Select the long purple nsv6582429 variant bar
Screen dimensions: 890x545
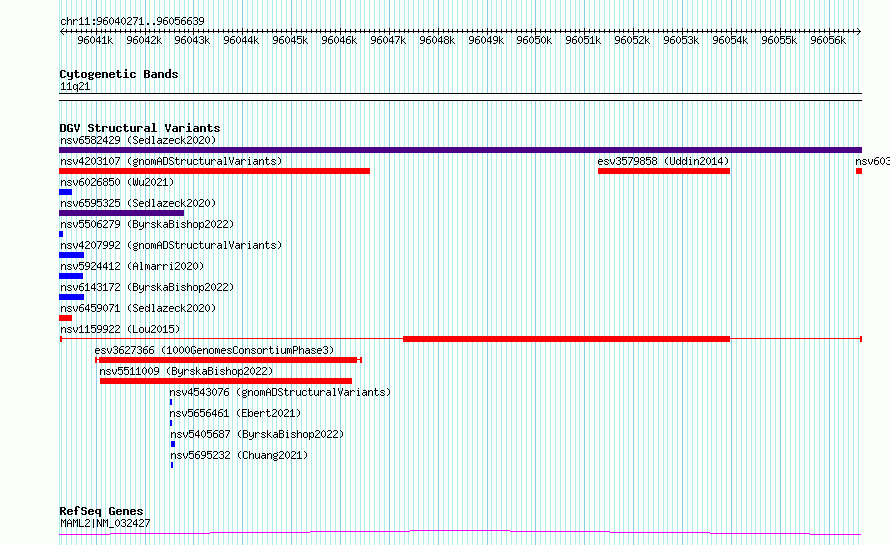[460, 150]
